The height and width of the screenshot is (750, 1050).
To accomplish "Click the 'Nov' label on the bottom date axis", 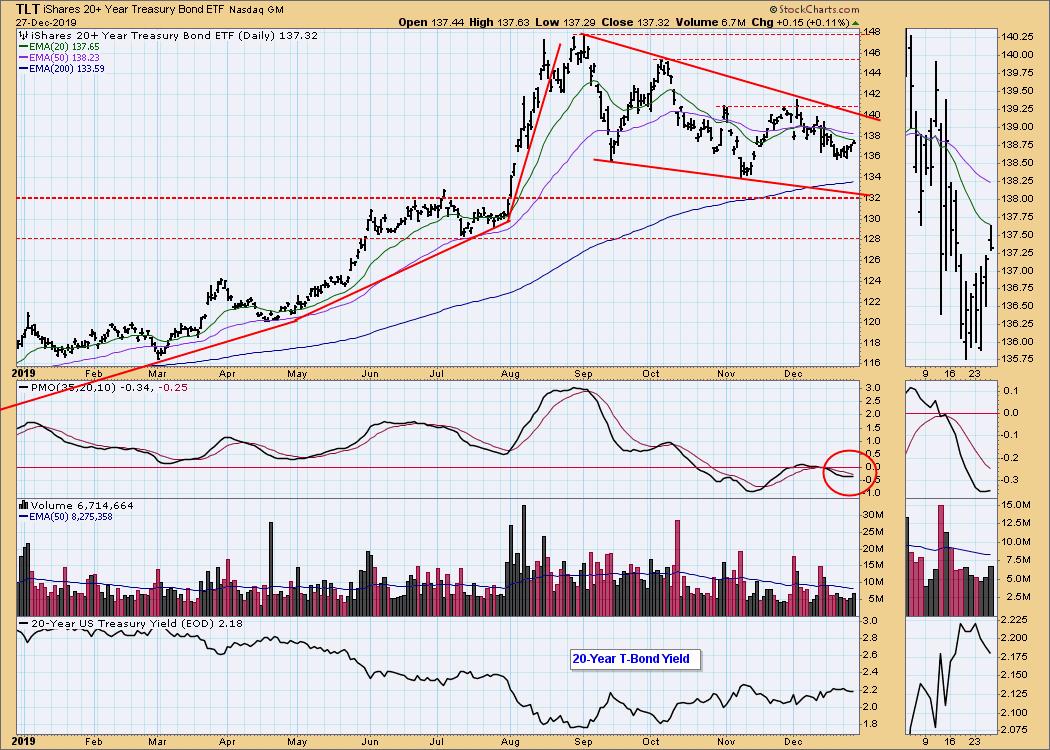I will pyautogui.click(x=727, y=742).
